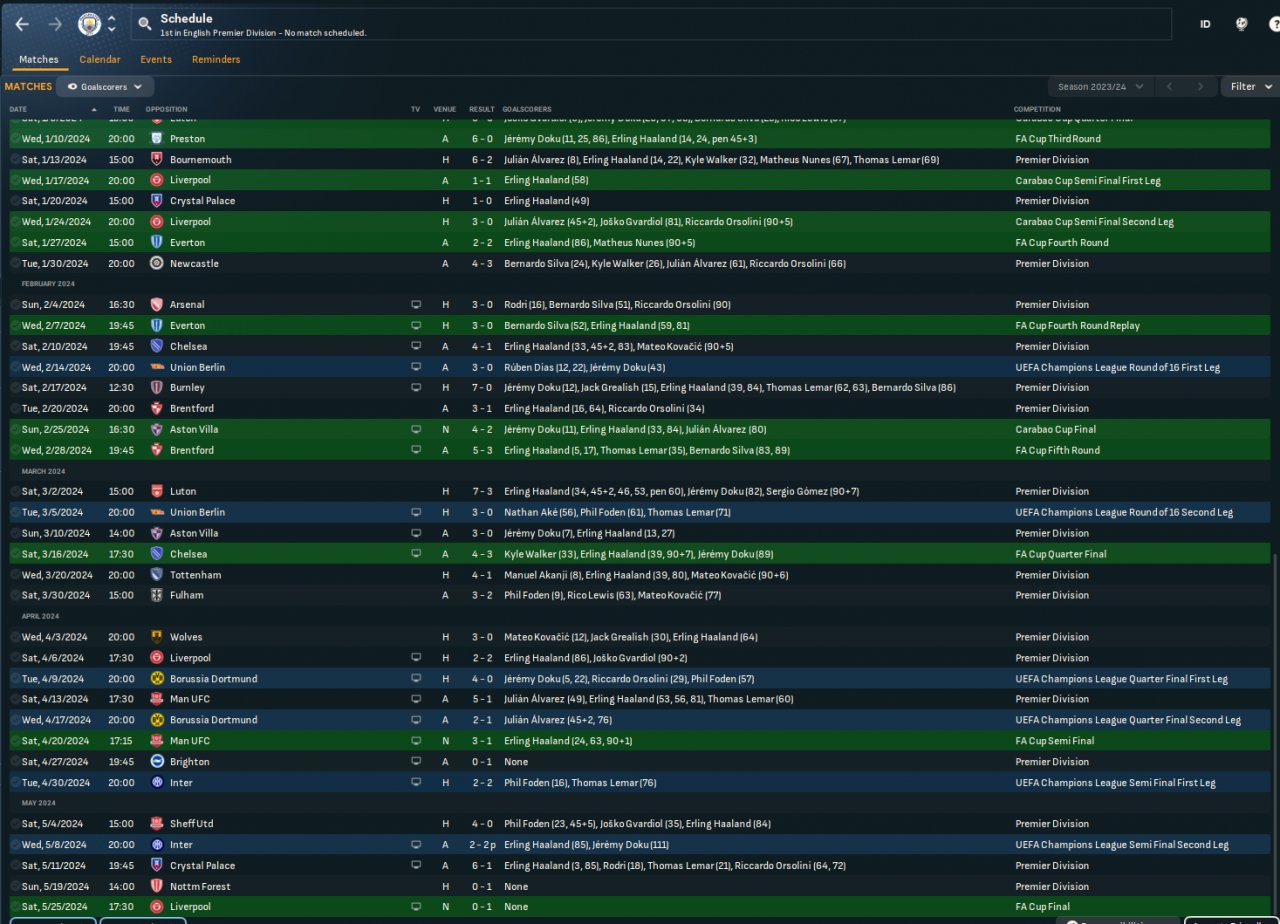Open the Reminders tab
The height and width of the screenshot is (924, 1280).
tap(216, 60)
